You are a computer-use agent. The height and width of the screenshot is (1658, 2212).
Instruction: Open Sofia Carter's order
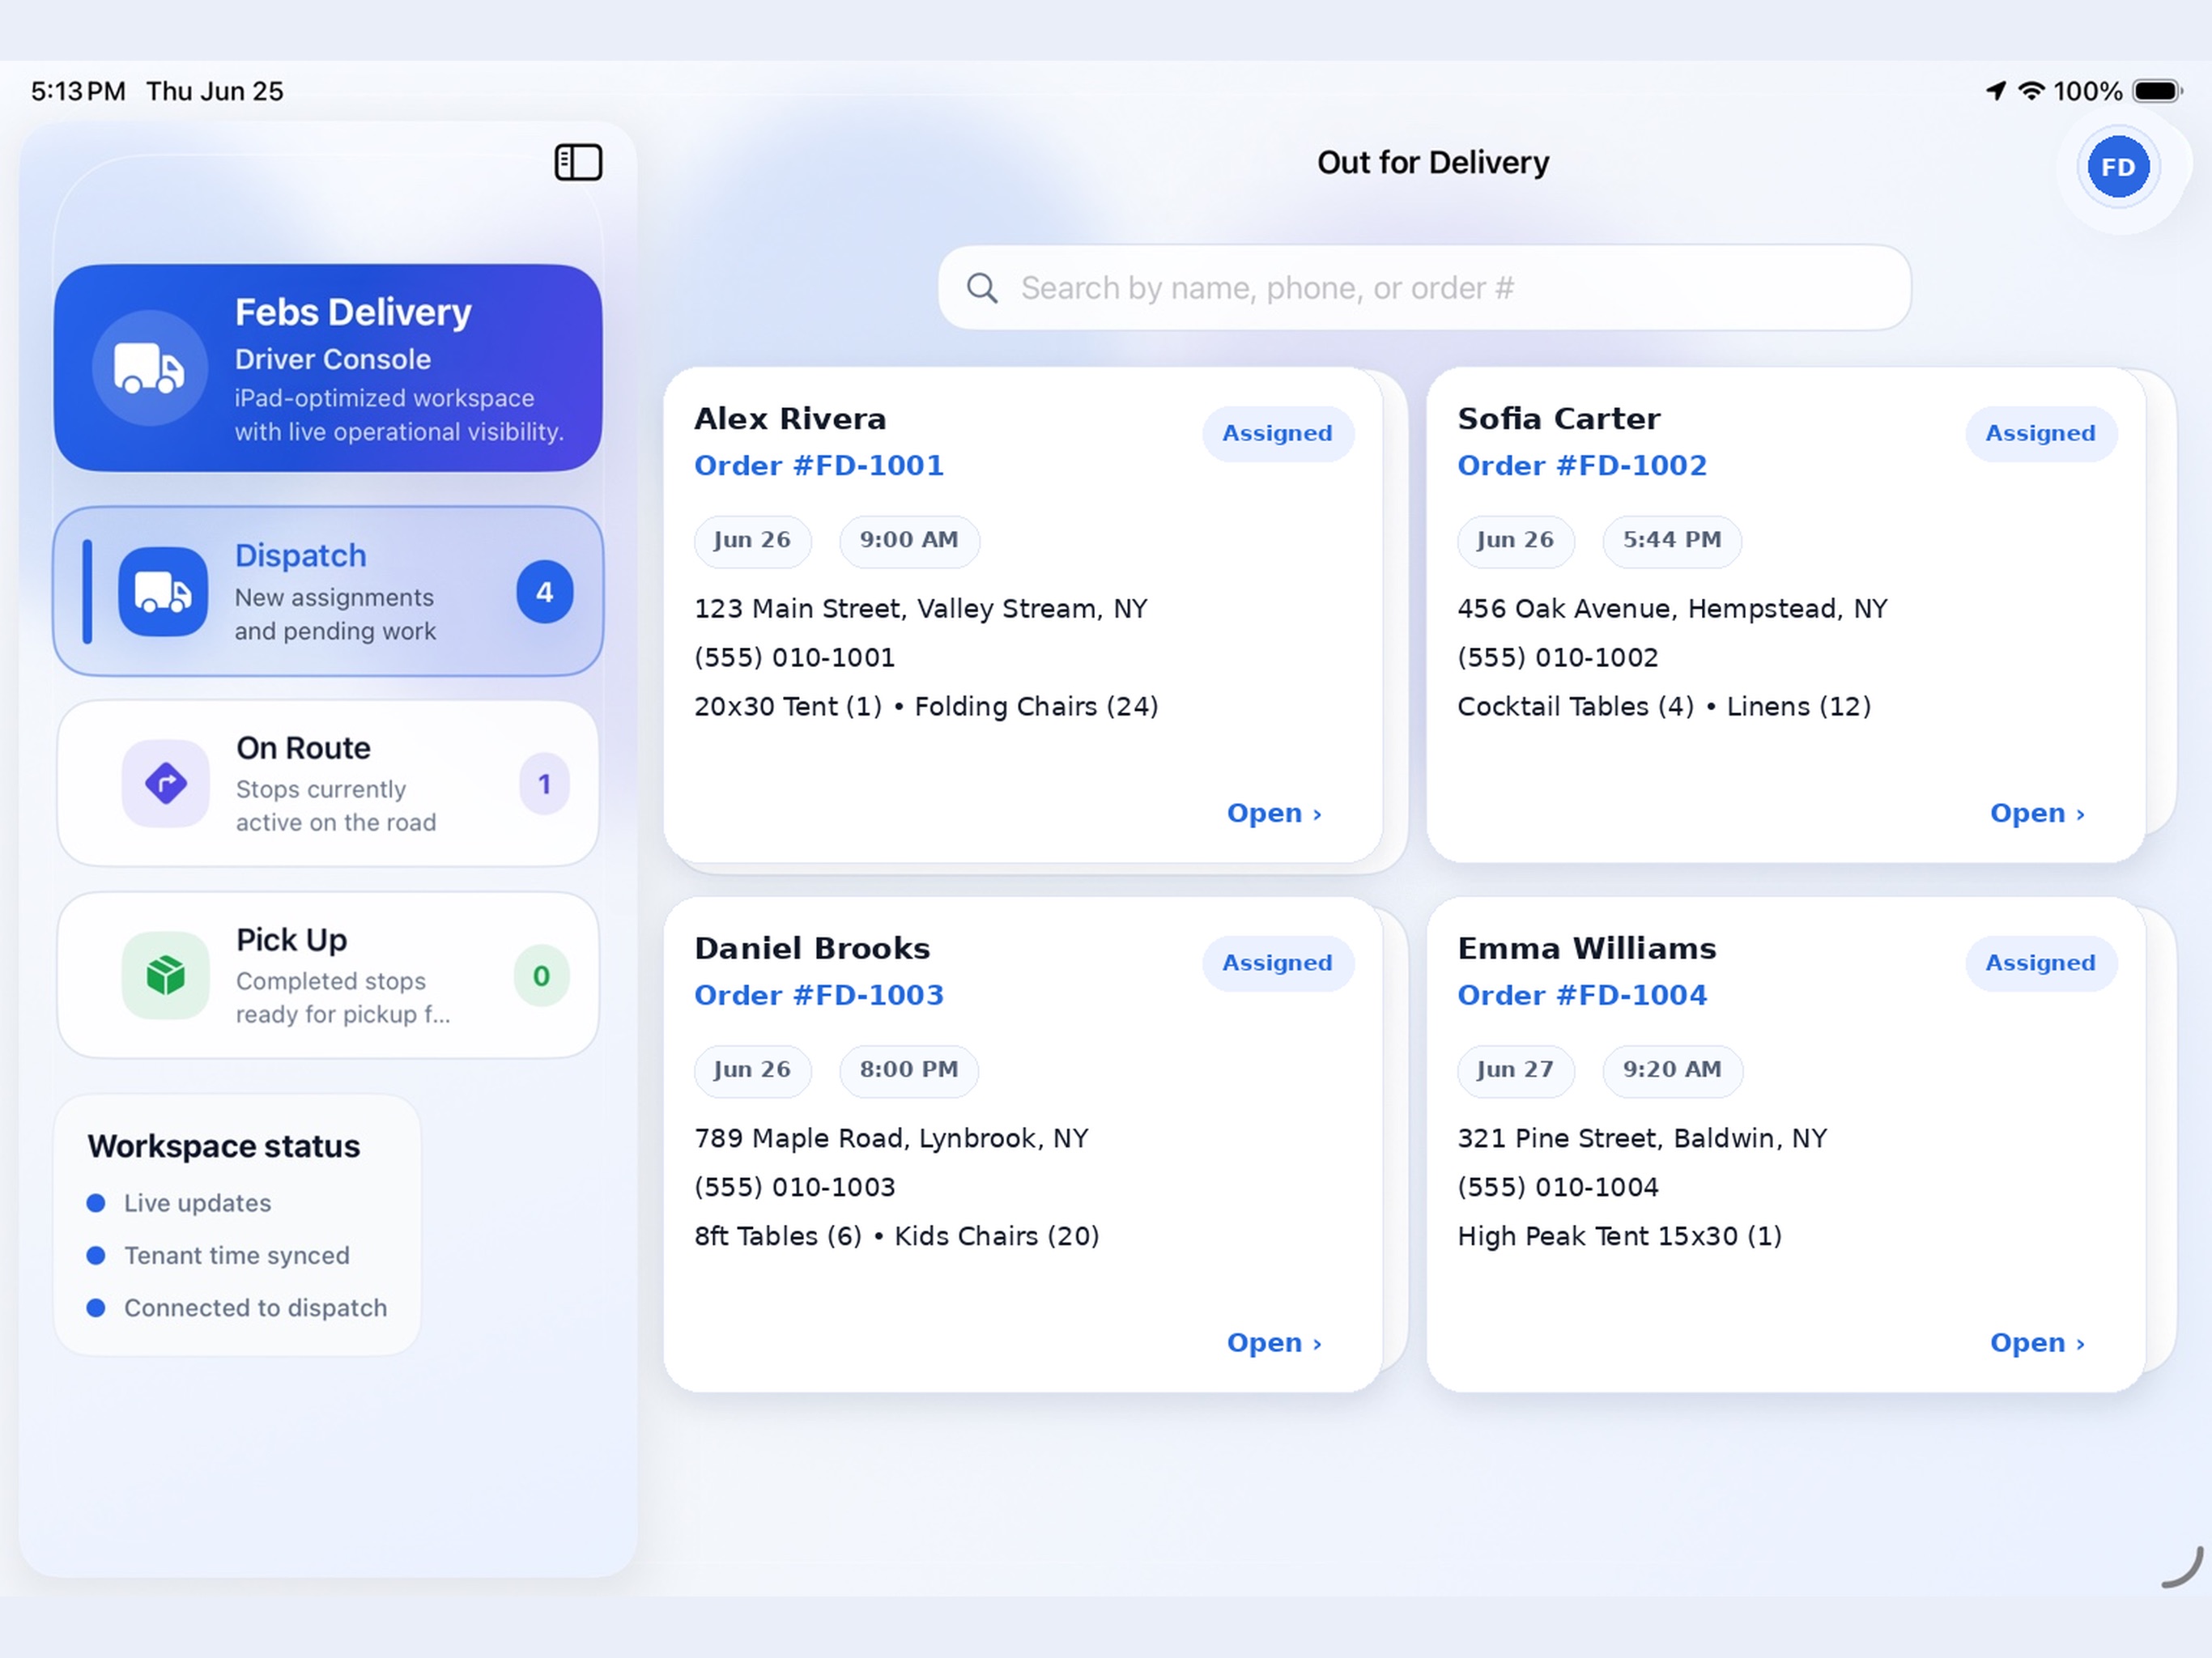pos(2037,813)
